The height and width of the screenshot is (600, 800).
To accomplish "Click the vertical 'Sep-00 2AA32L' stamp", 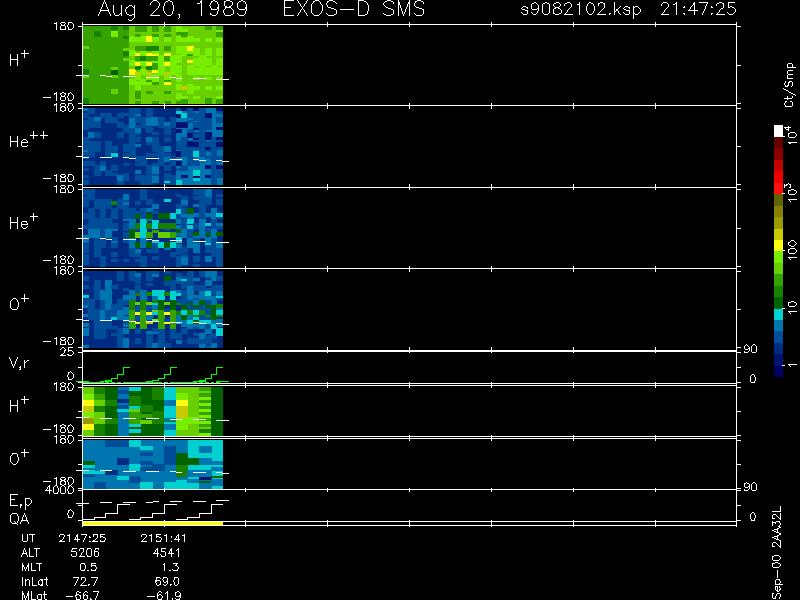I will coord(777,554).
